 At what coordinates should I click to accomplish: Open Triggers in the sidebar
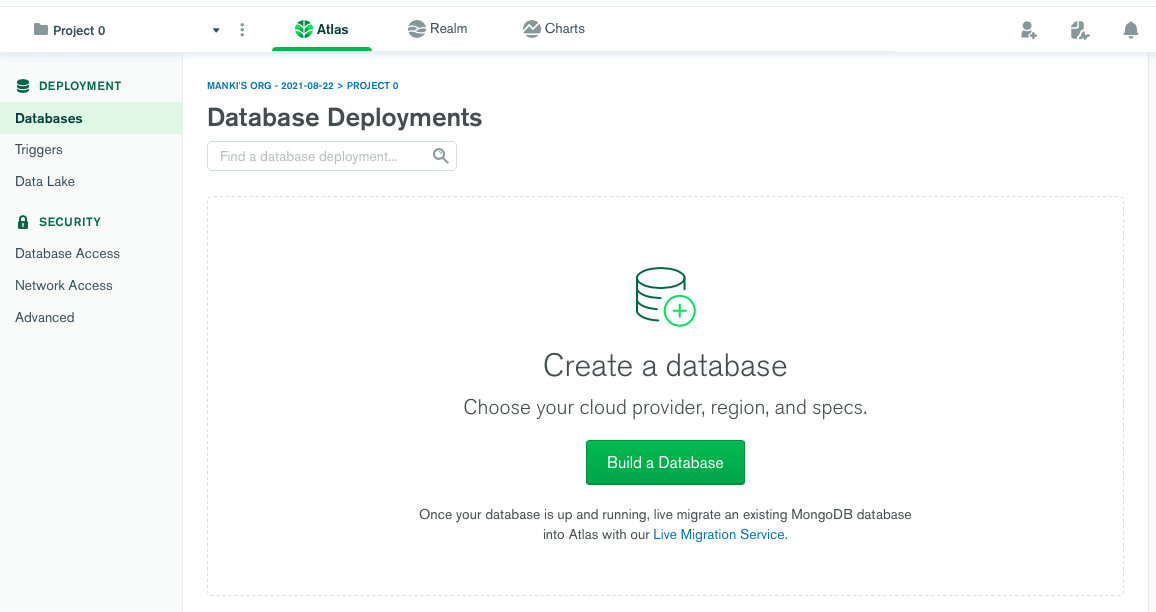click(x=39, y=150)
